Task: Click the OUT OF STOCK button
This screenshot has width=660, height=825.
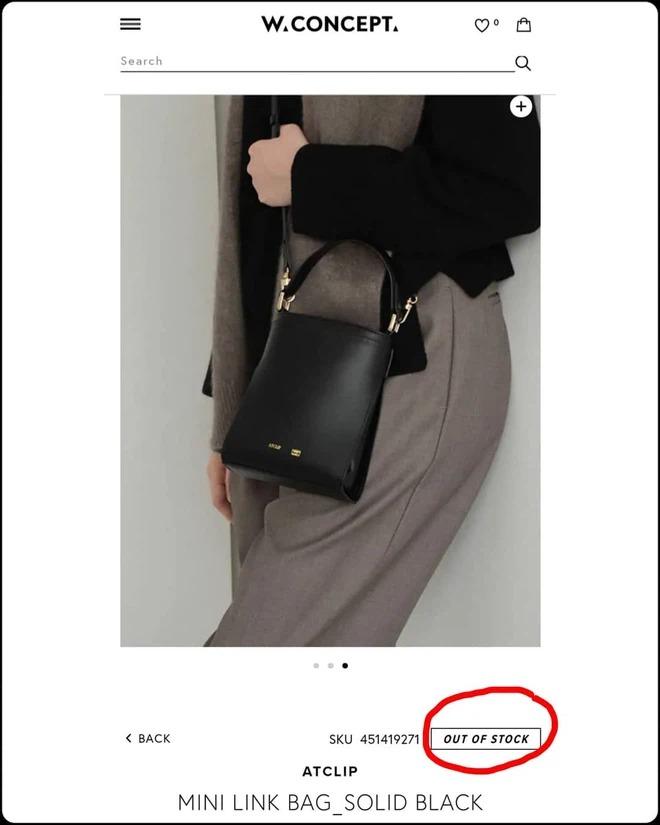Action: pyautogui.click(x=486, y=739)
